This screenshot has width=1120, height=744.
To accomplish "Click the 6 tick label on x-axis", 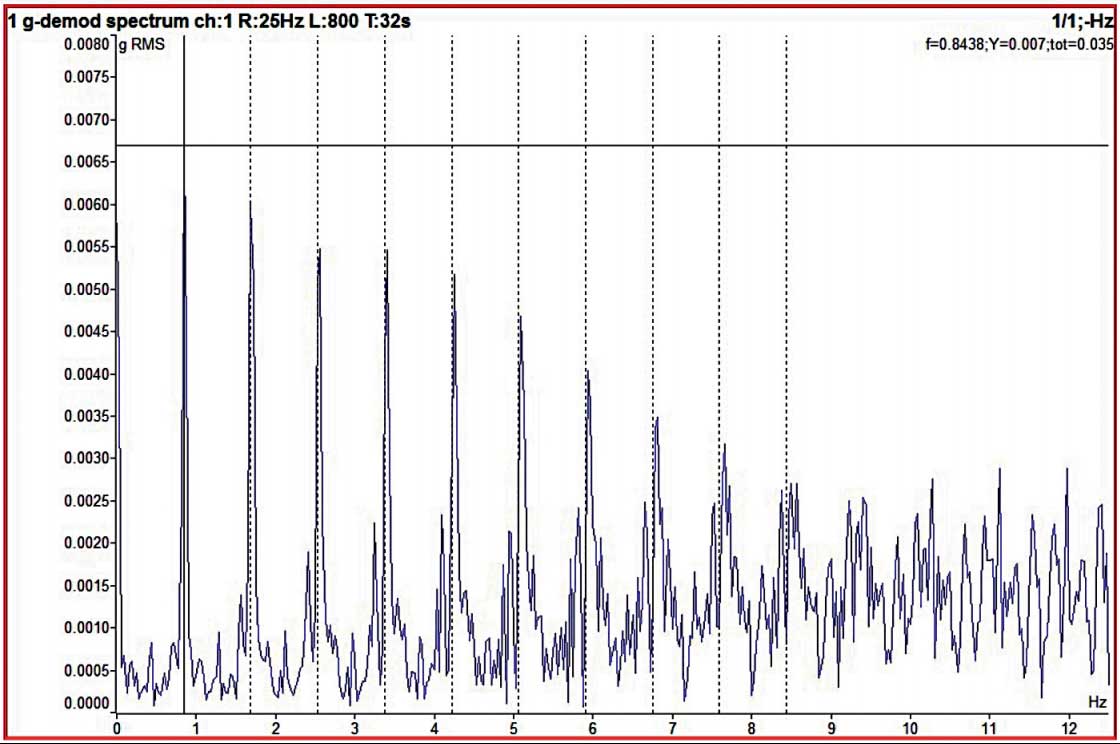I will point(592,726).
